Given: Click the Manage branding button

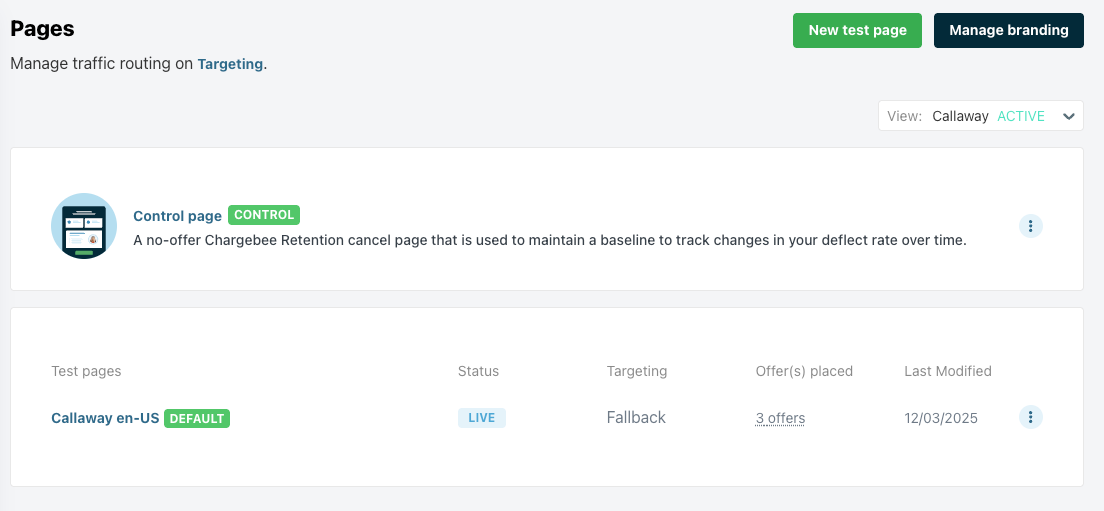Looking at the screenshot, I should pos(1008,30).
